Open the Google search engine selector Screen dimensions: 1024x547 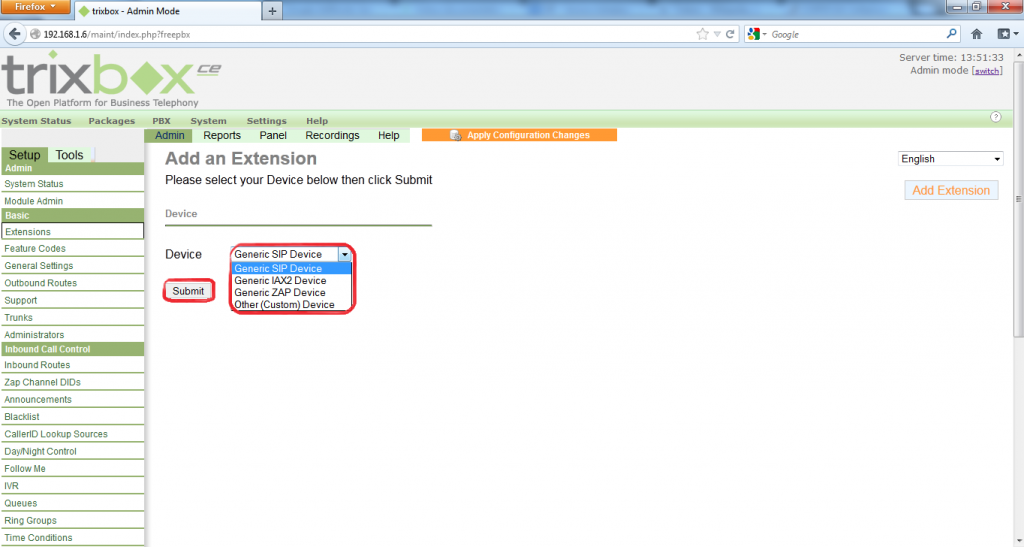(x=757, y=34)
